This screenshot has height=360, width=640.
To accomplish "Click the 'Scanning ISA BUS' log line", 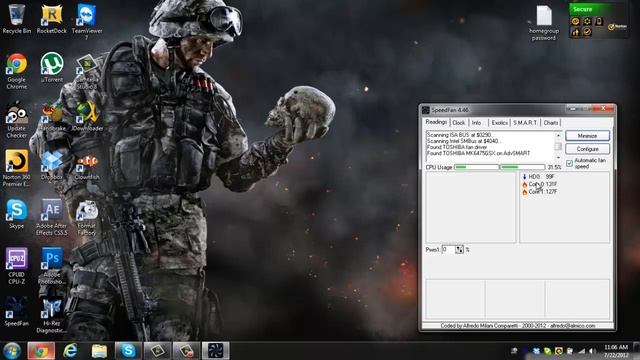I will [x=460, y=135].
